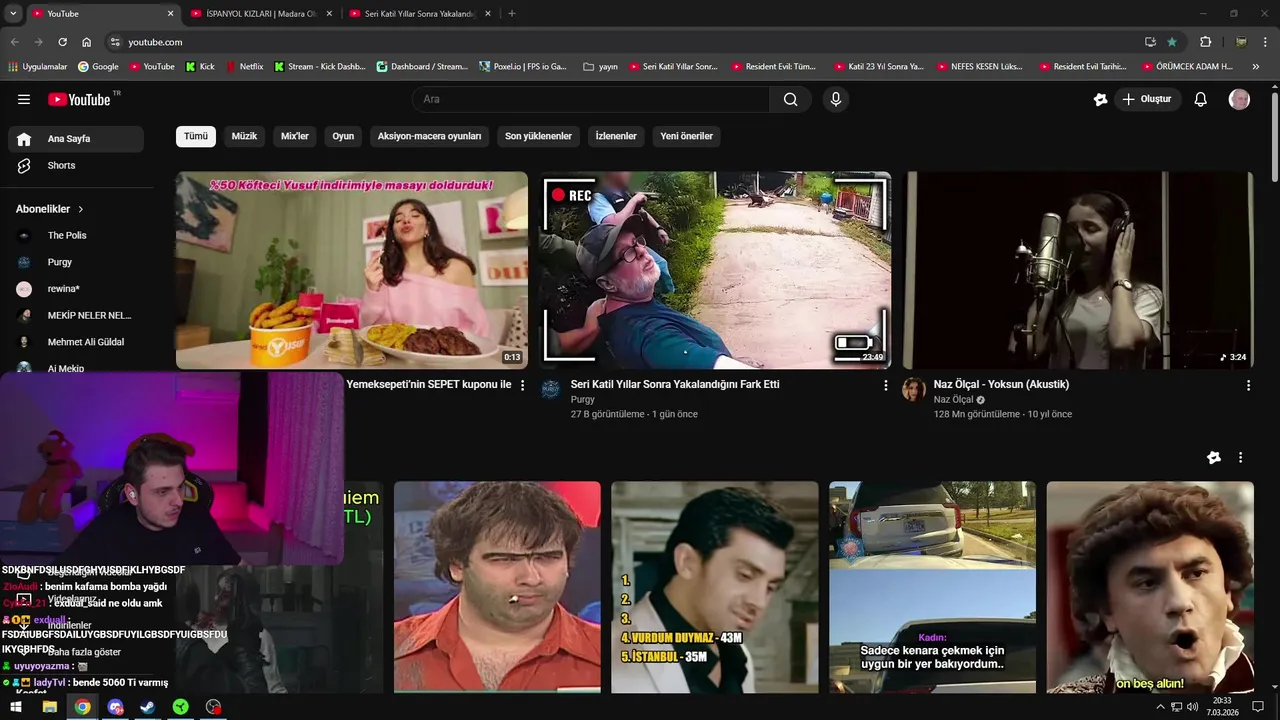The height and width of the screenshot is (720, 1280).
Task: Select the Tümü filter chip
Action: 196,136
